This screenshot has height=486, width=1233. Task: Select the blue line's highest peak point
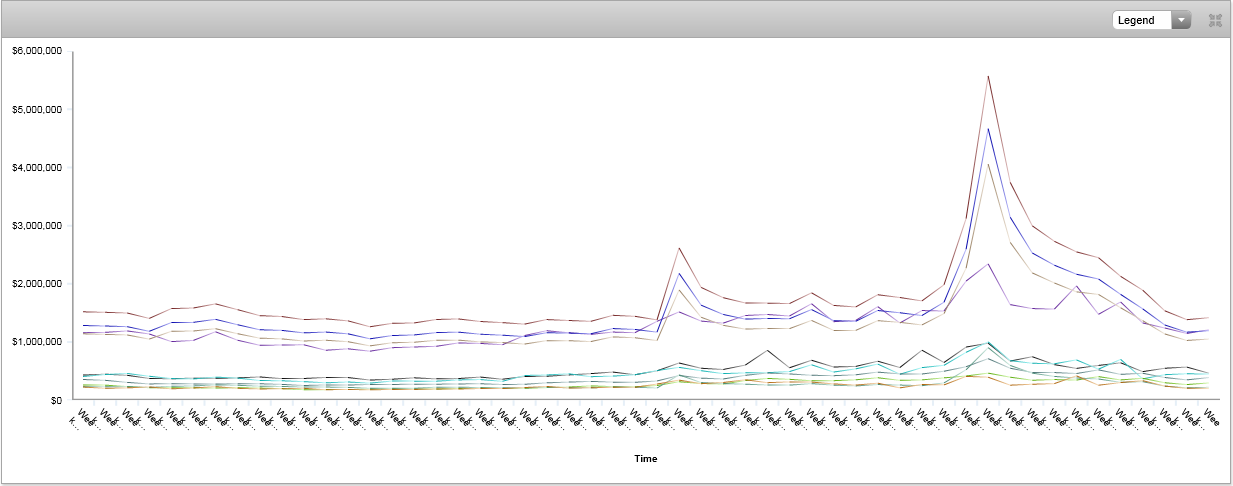pos(988,129)
